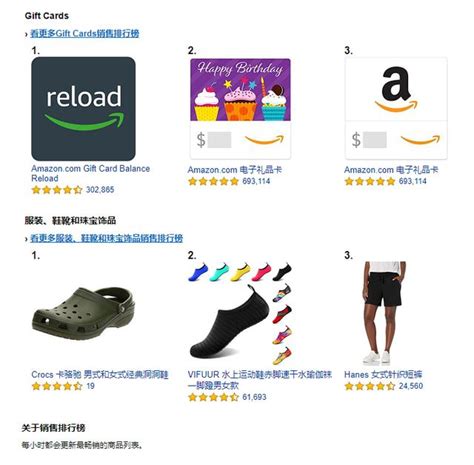Open the reload gift card image
The height and width of the screenshot is (465, 474).
click(x=83, y=109)
